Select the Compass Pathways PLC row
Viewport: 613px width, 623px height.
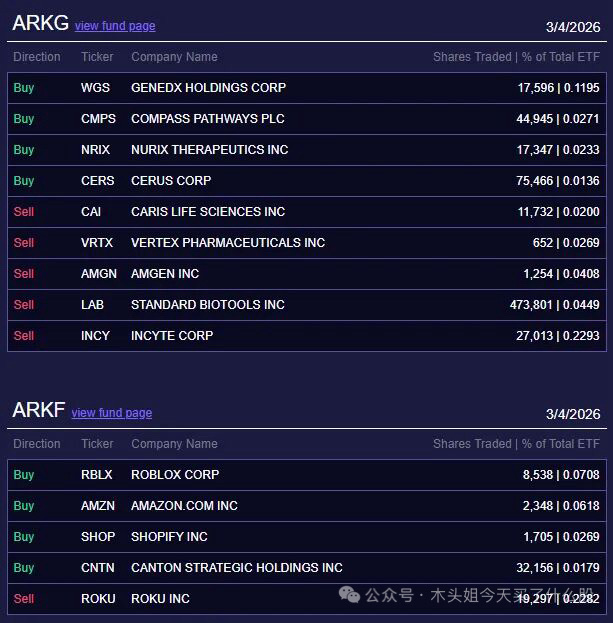click(306, 119)
